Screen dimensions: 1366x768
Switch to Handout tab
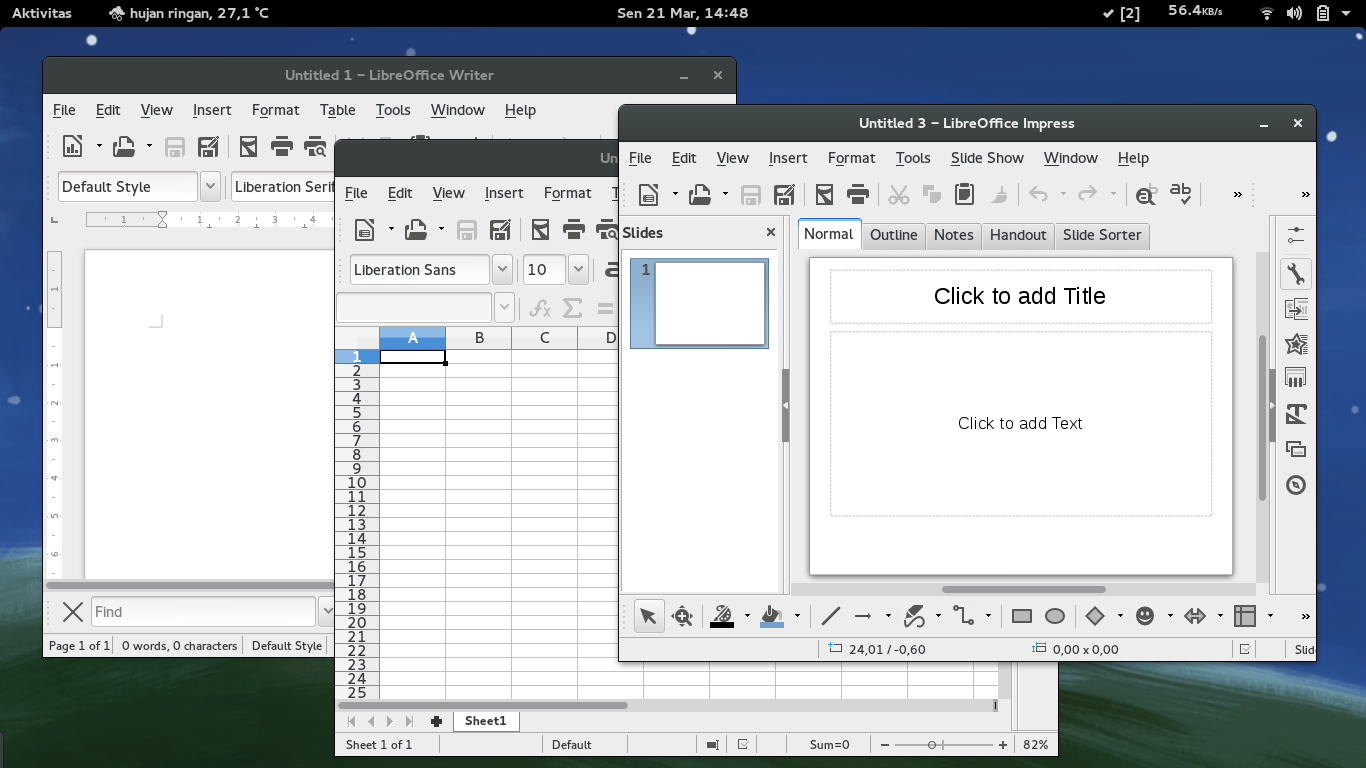click(1018, 235)
